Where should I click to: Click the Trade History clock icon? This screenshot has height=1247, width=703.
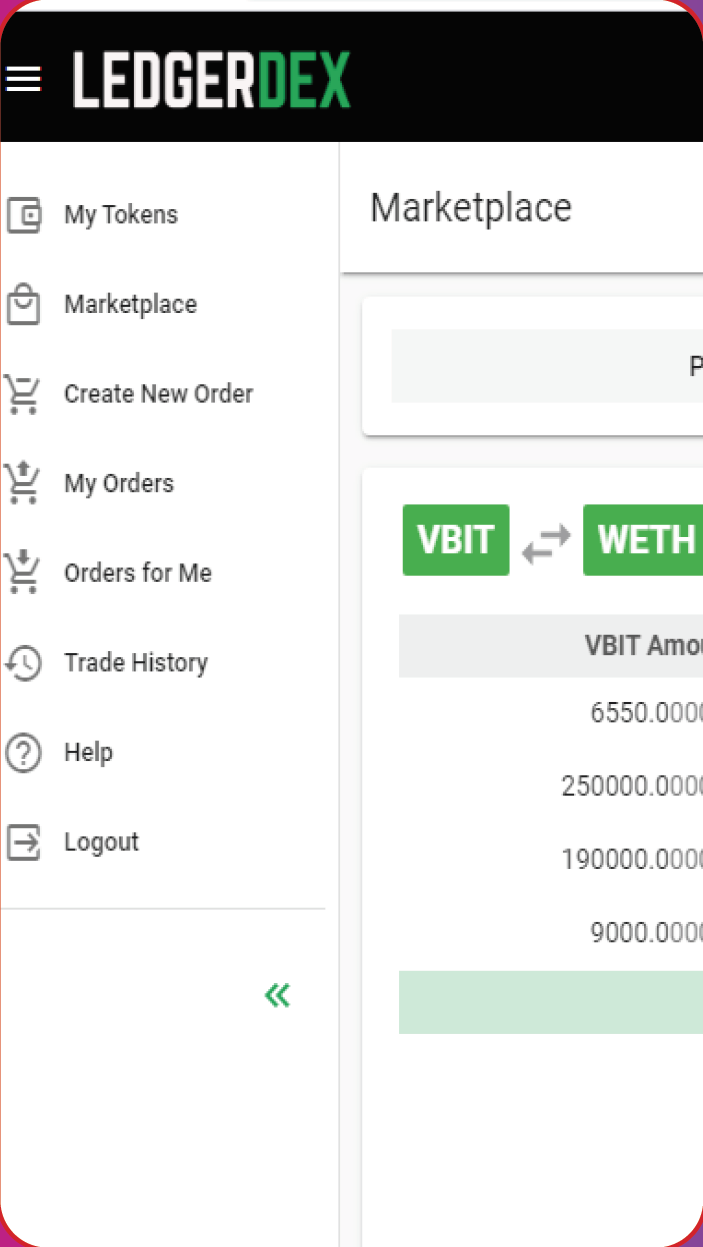tap(24, 663)
